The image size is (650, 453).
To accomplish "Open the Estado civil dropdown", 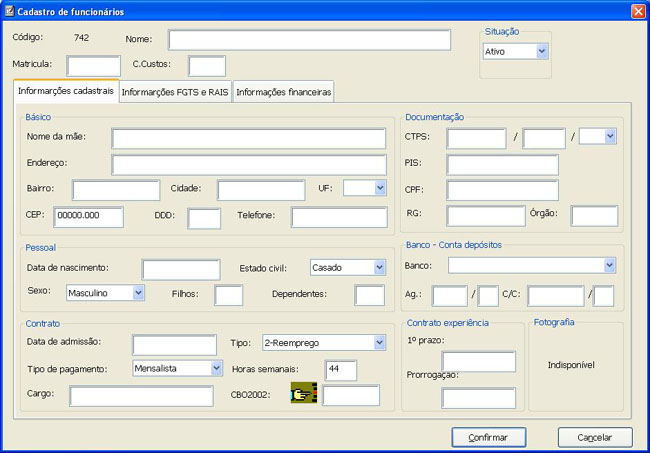I will coord(379,267).
